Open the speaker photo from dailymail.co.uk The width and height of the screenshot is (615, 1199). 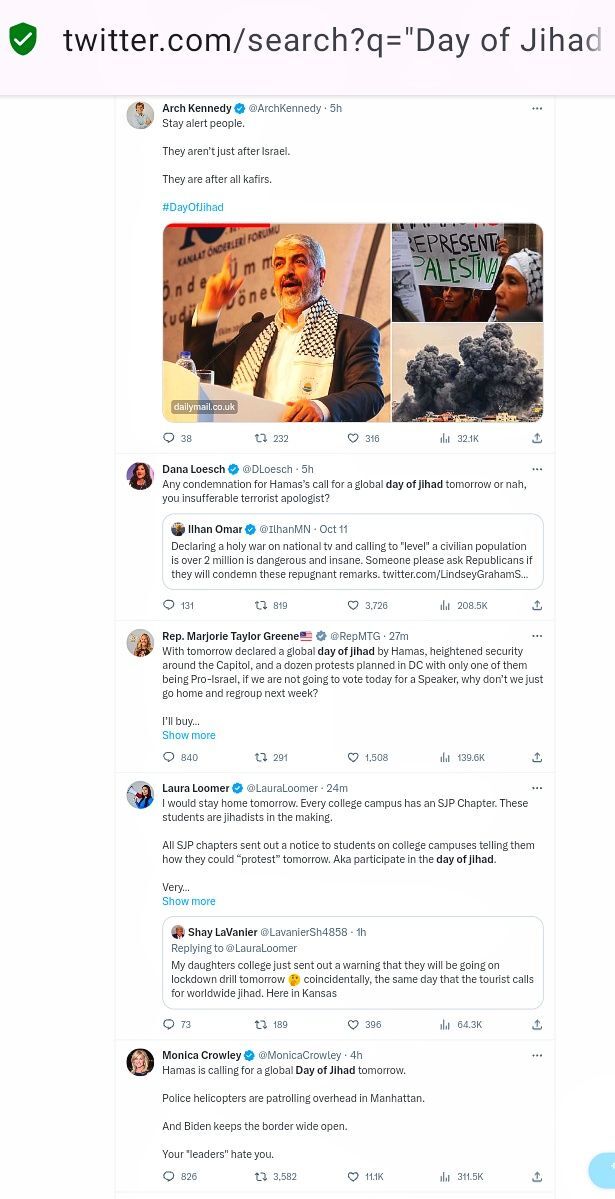[x=276, y=322]
